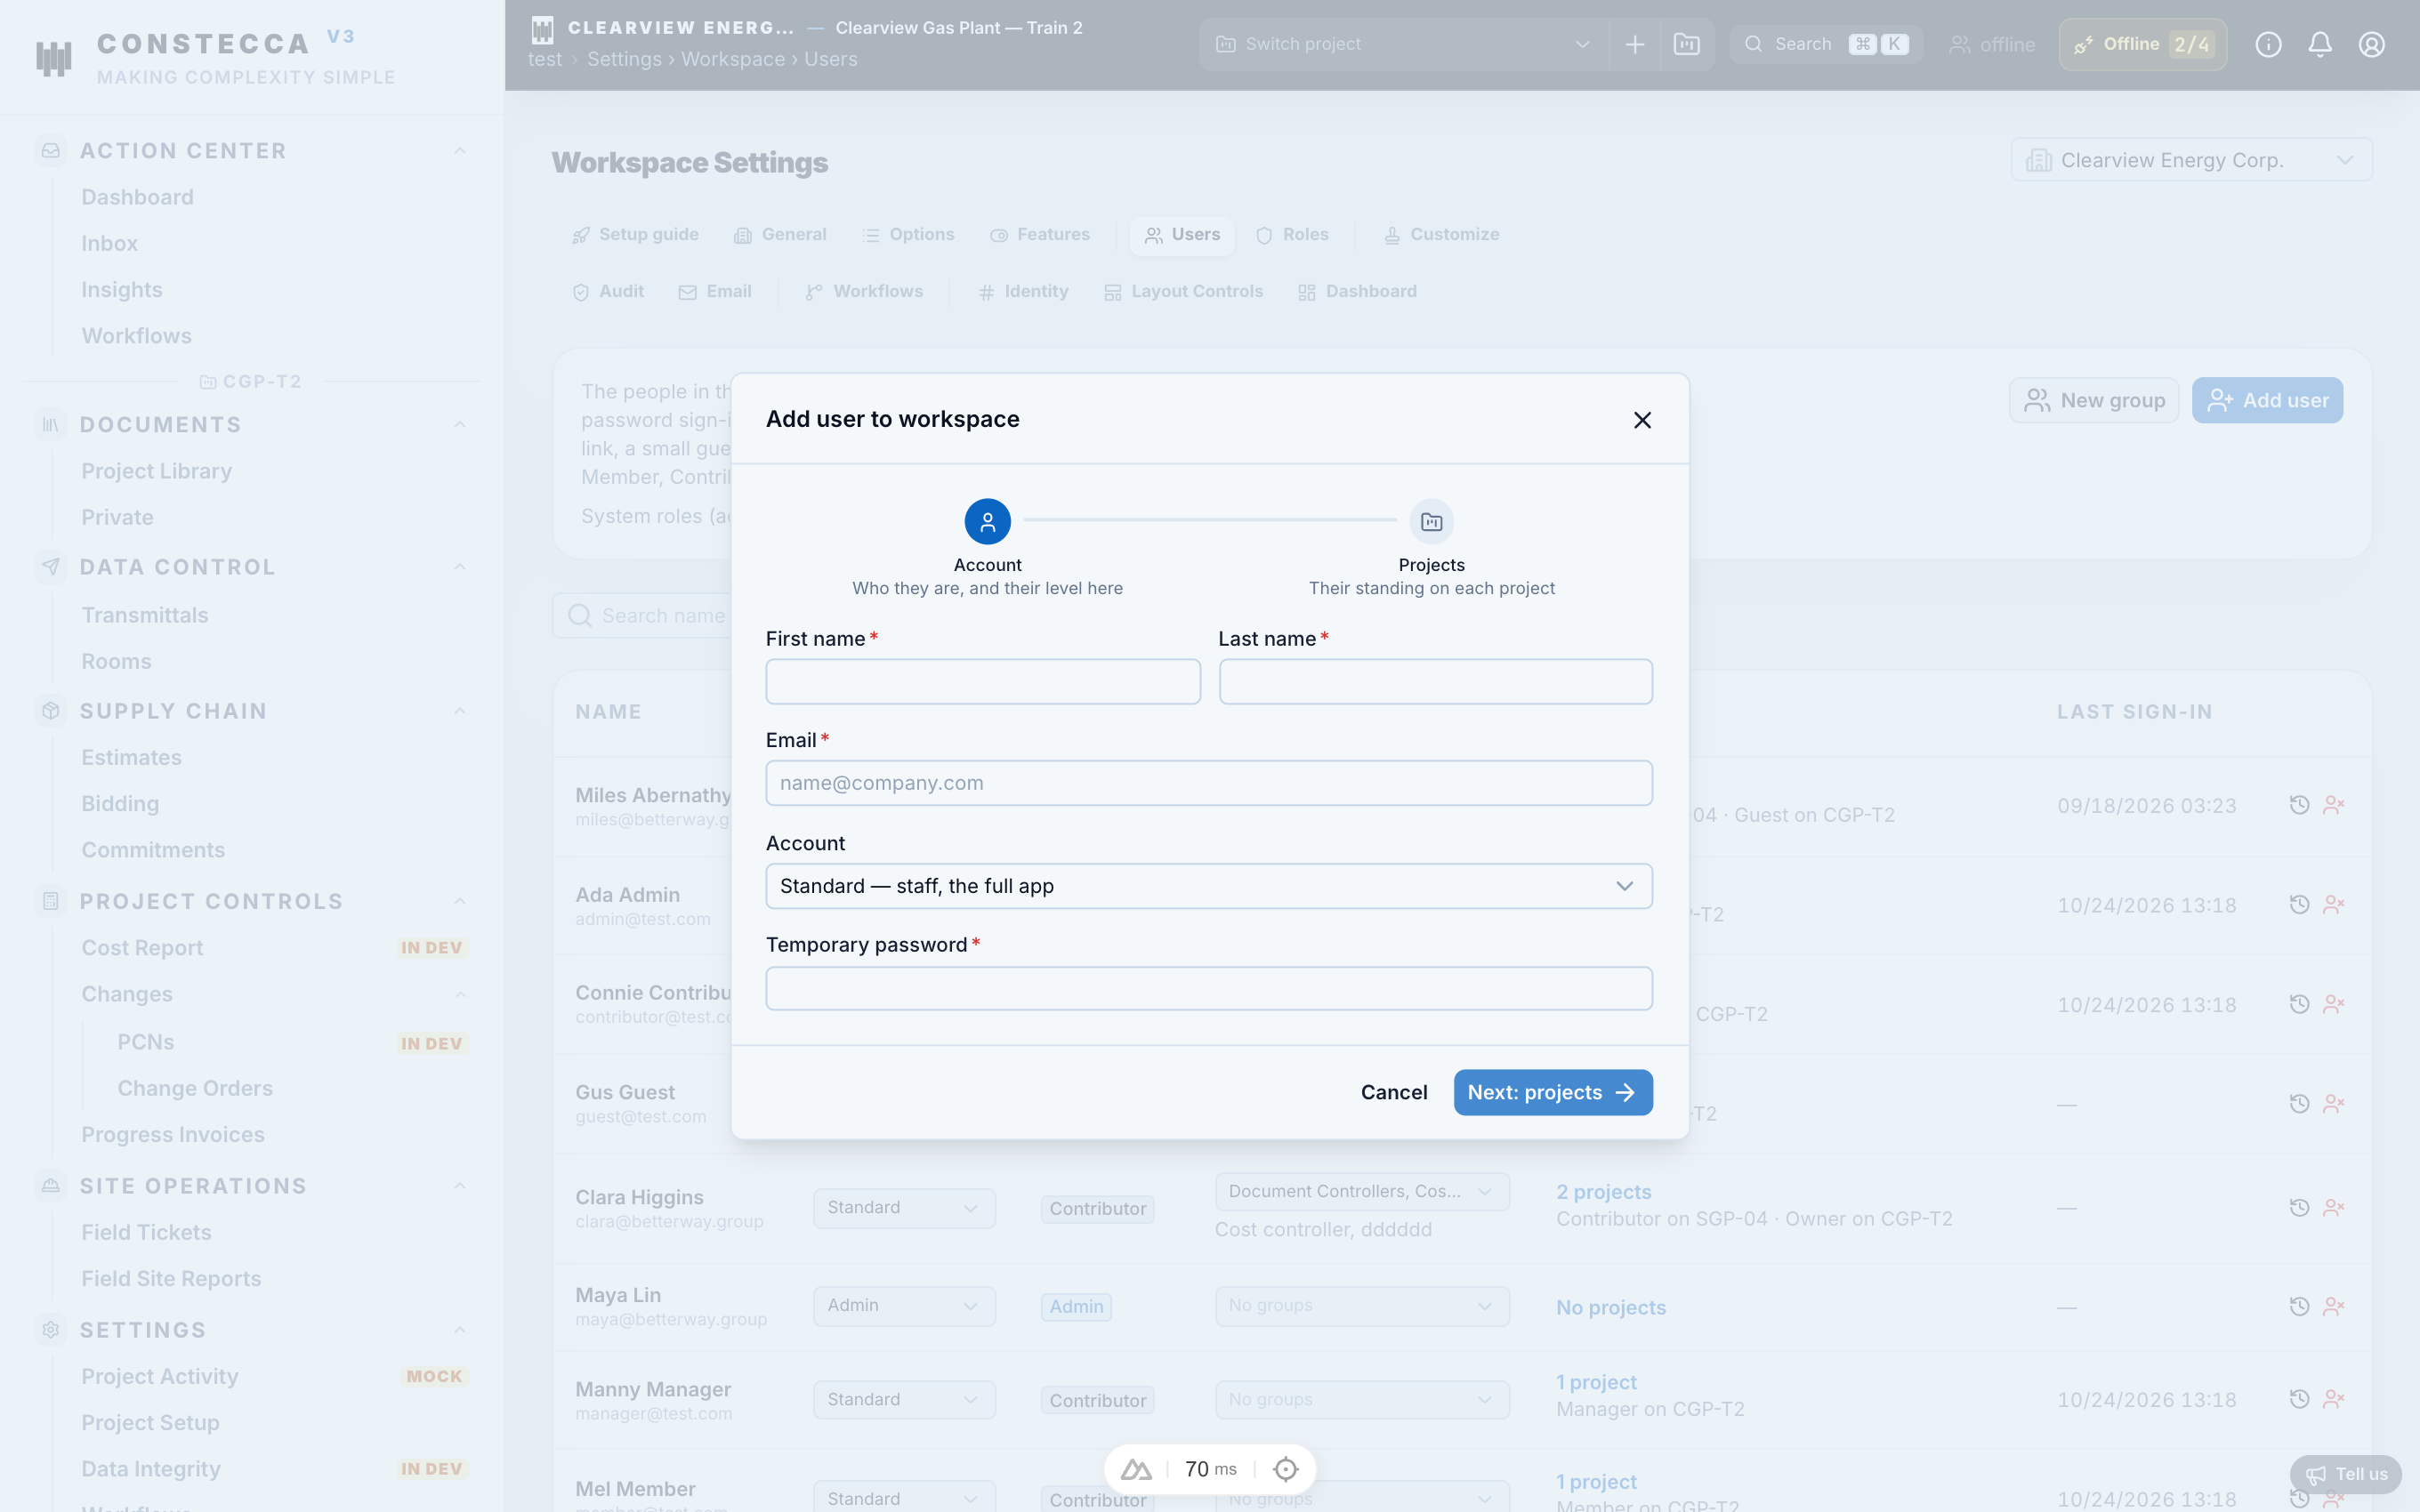The width and height of the screenshot is (2420, 1512).
Task: Open Maya Lin's Admin account dropdown
Action: 903,1305
